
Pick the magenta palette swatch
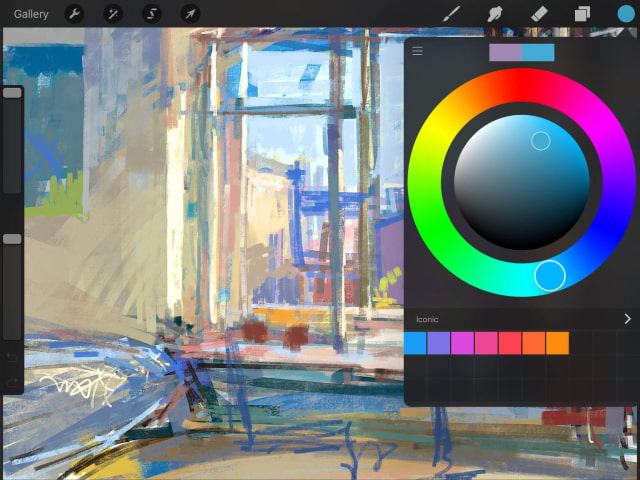(462, 343)
